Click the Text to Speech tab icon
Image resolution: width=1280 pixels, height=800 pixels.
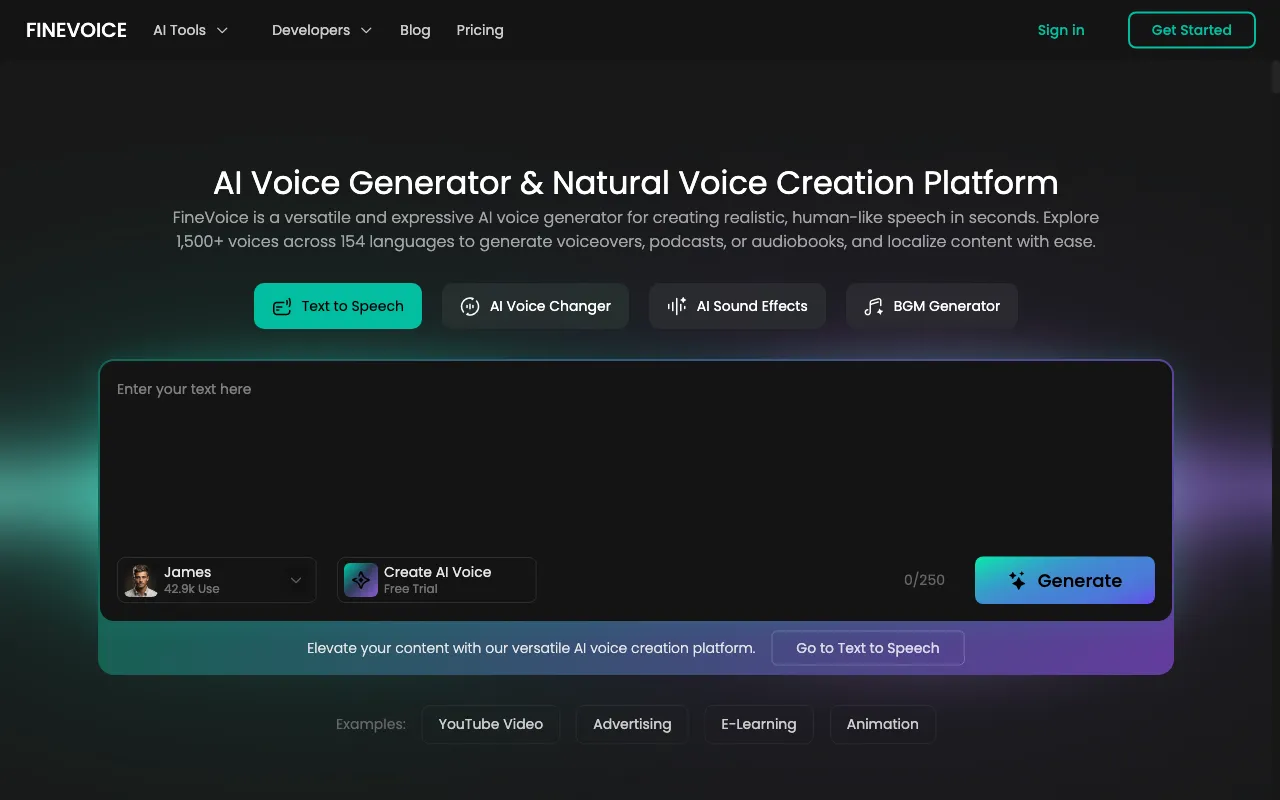pyautogui.click(x=282, y=307)
